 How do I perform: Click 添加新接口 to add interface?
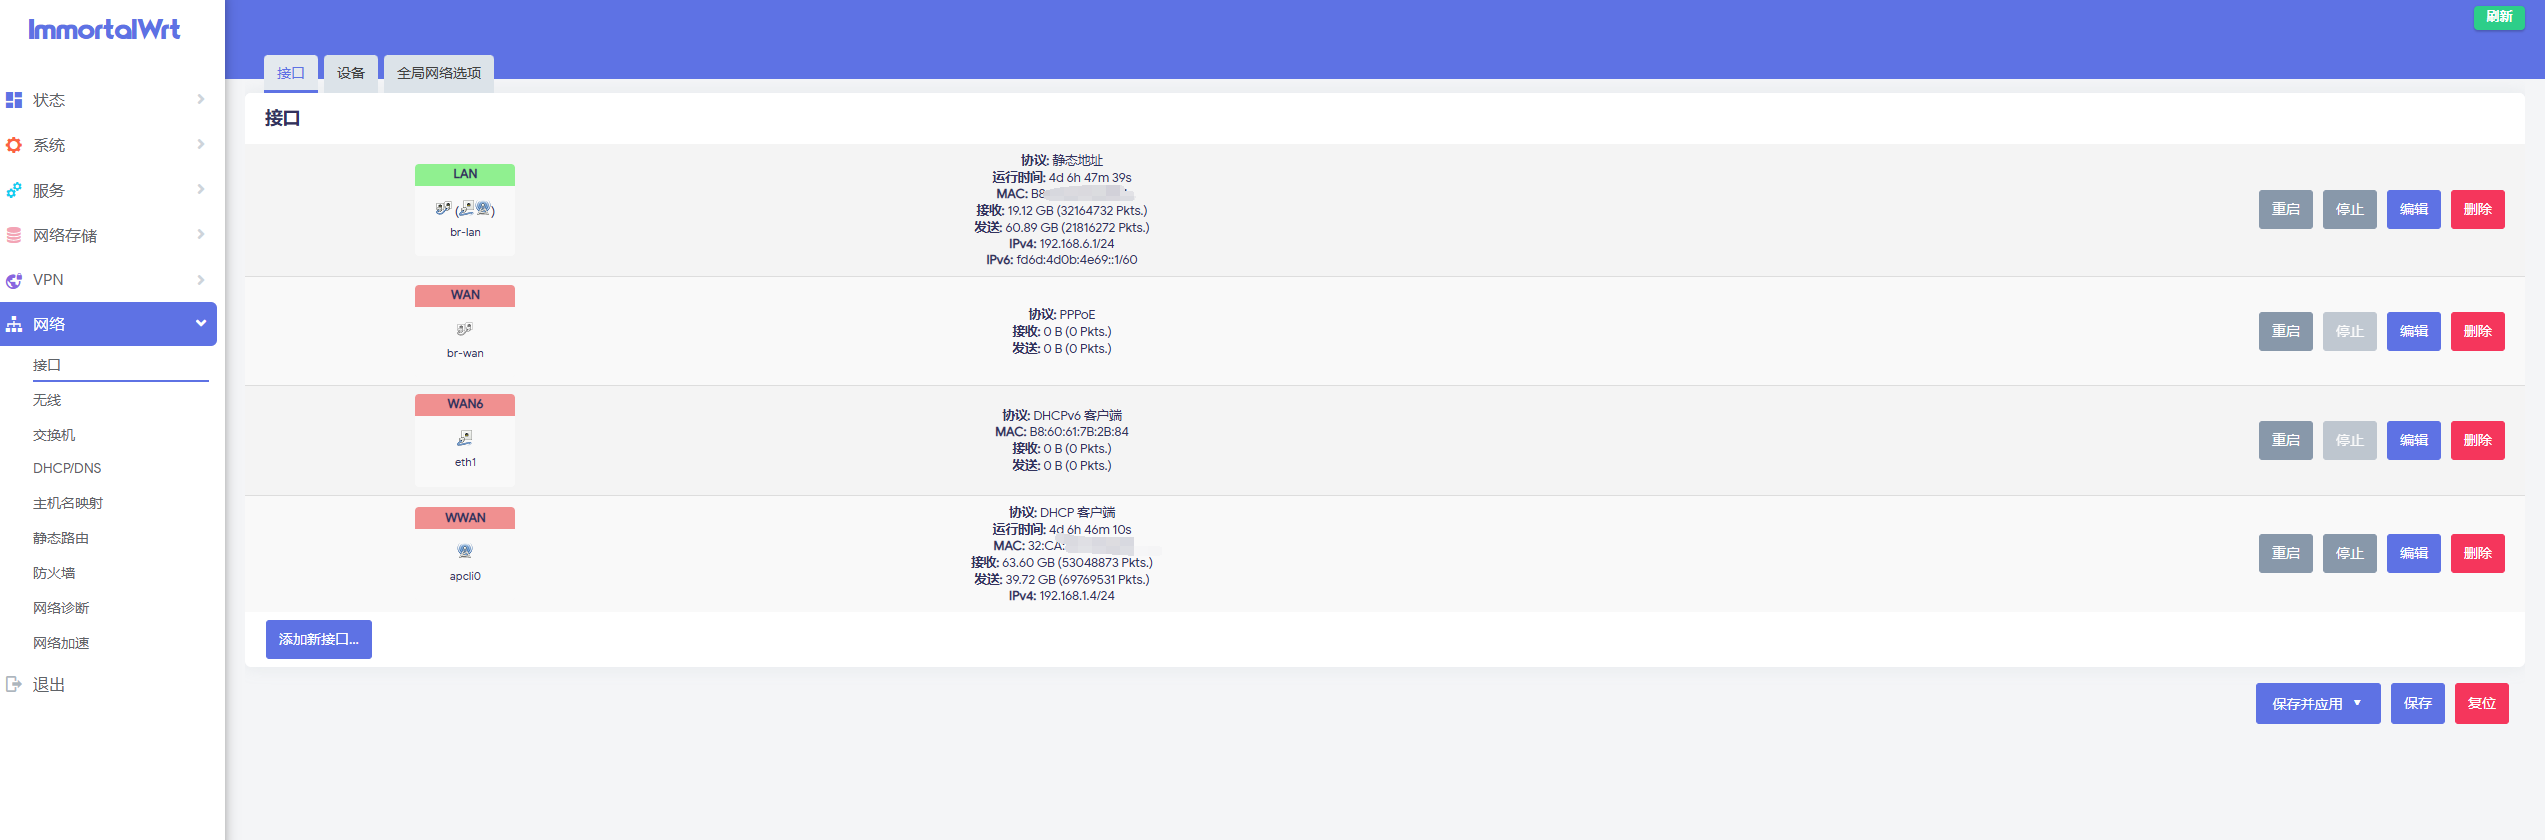click(318, 639)
